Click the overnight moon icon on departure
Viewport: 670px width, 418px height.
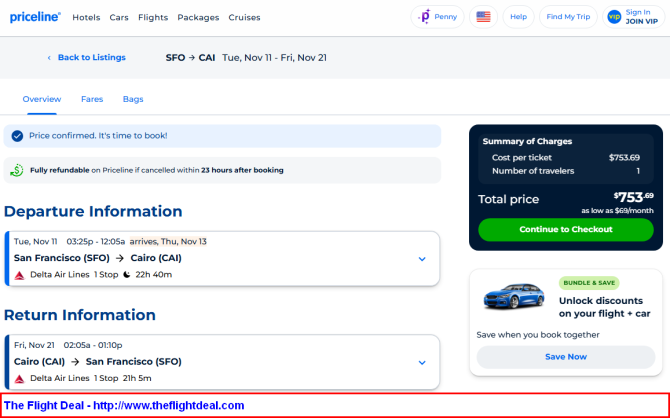(x=126, y=274)
